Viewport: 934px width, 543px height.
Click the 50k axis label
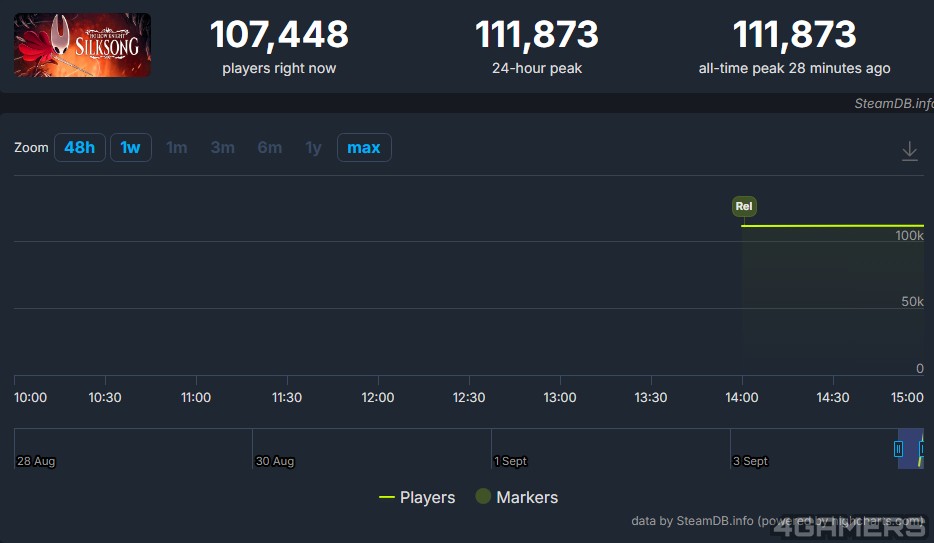(x=913, y=301)
